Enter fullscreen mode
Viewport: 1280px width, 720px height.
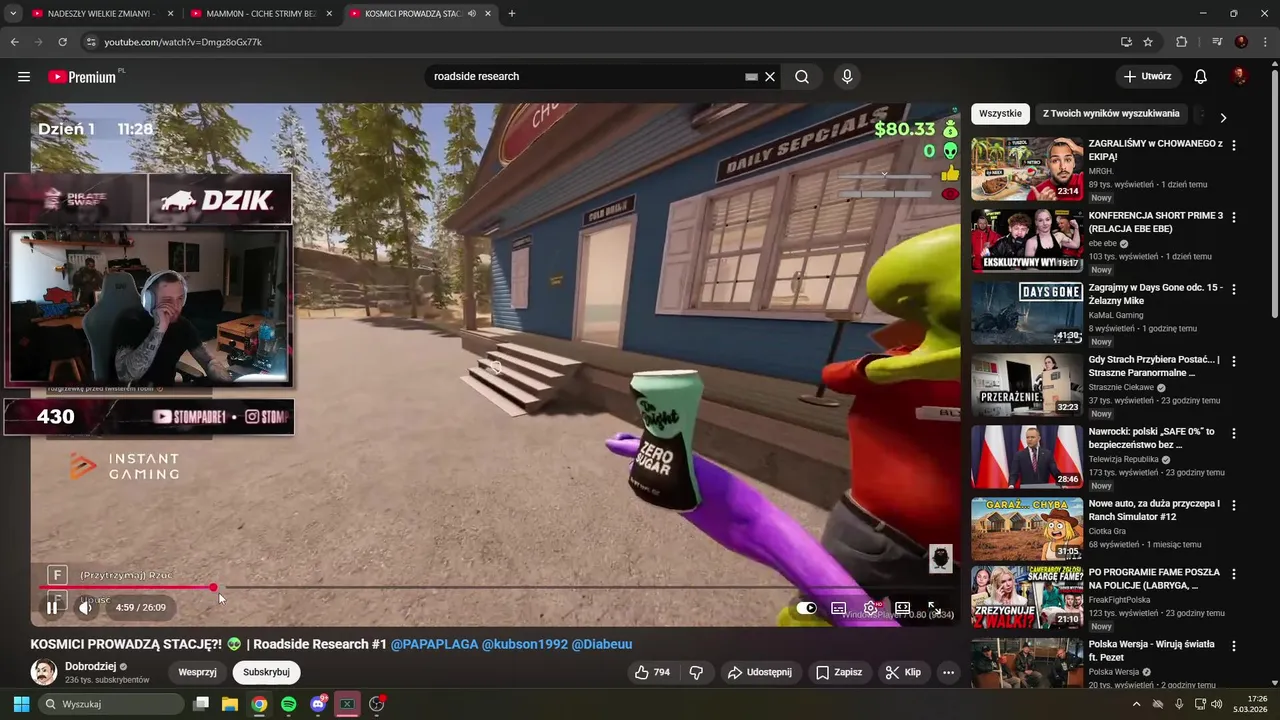coord(934,608)
